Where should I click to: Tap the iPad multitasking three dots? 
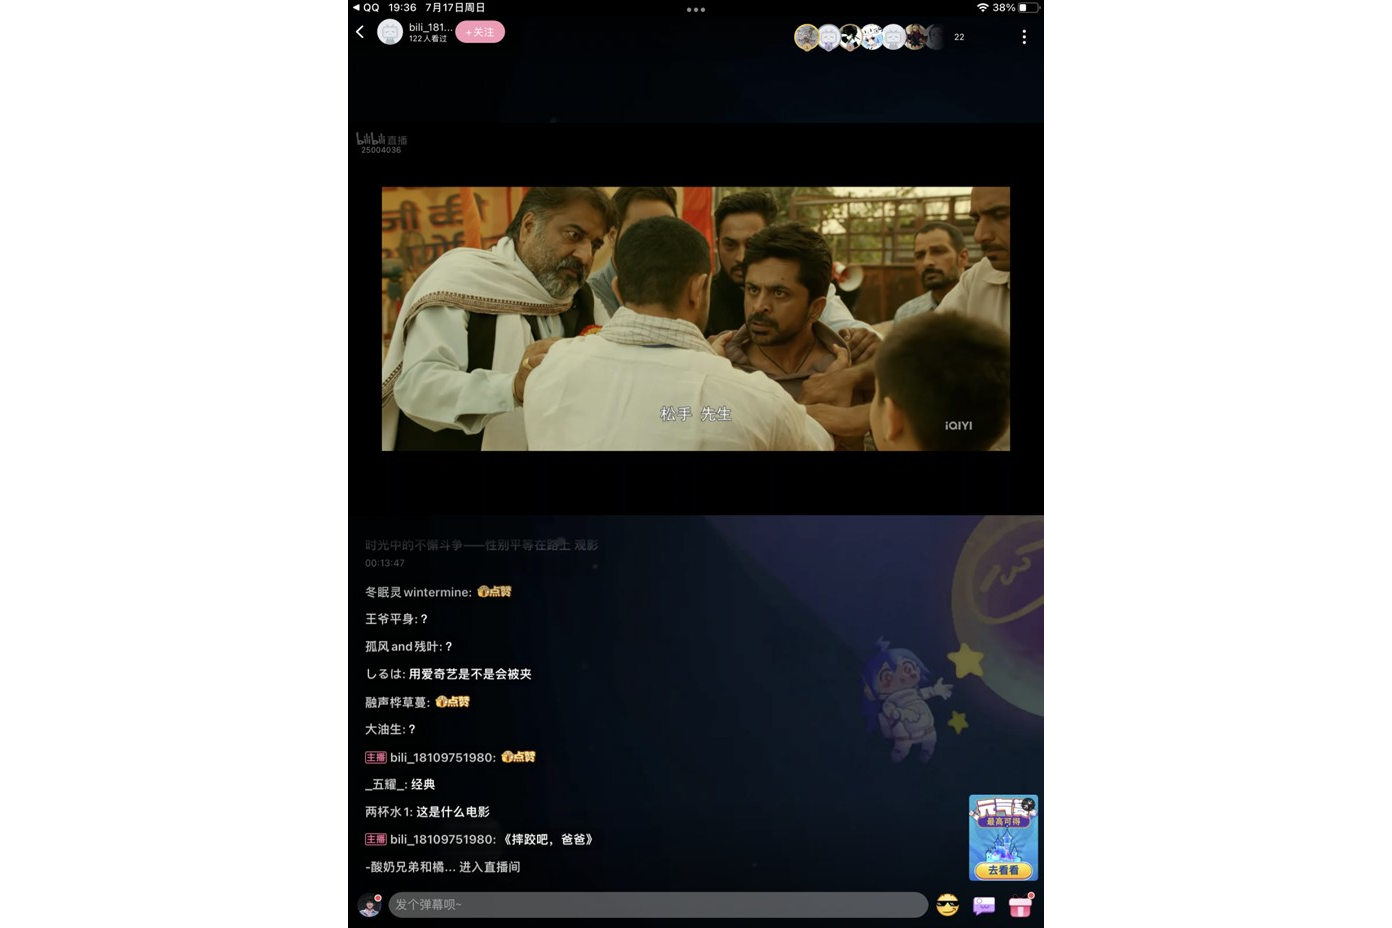point(696,10)
